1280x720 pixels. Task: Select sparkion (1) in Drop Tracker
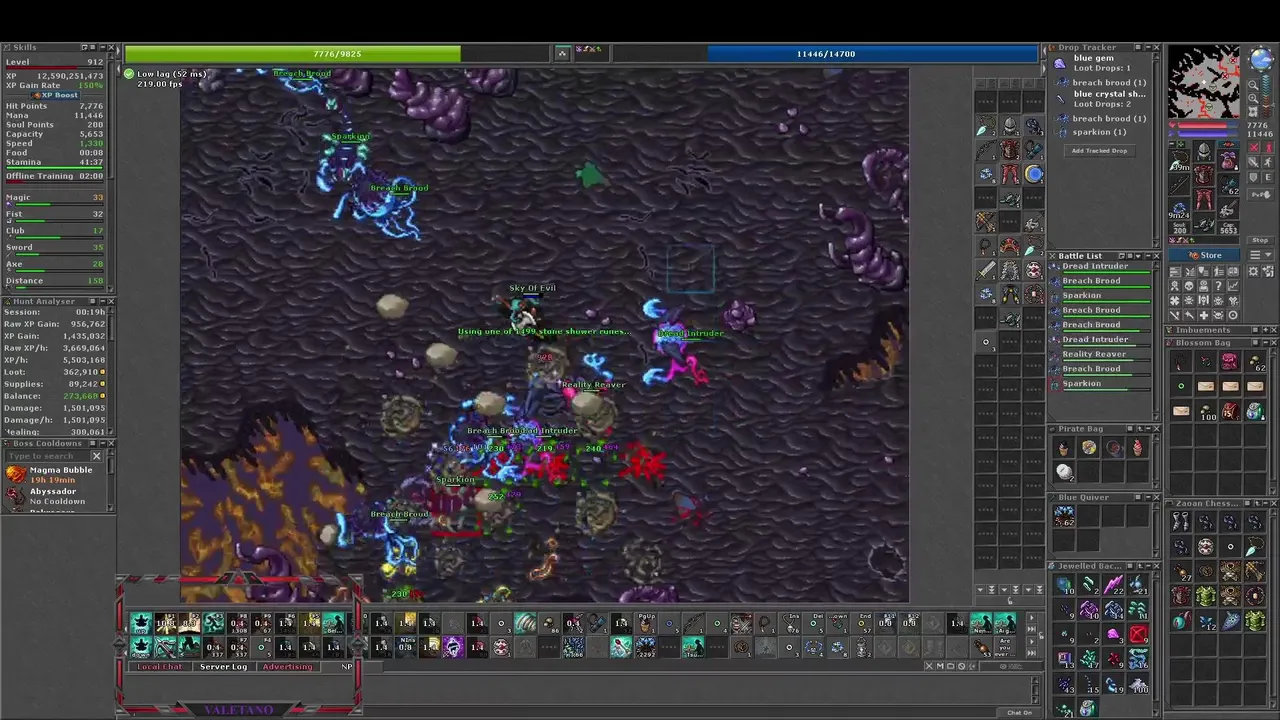pos(1099,132)
